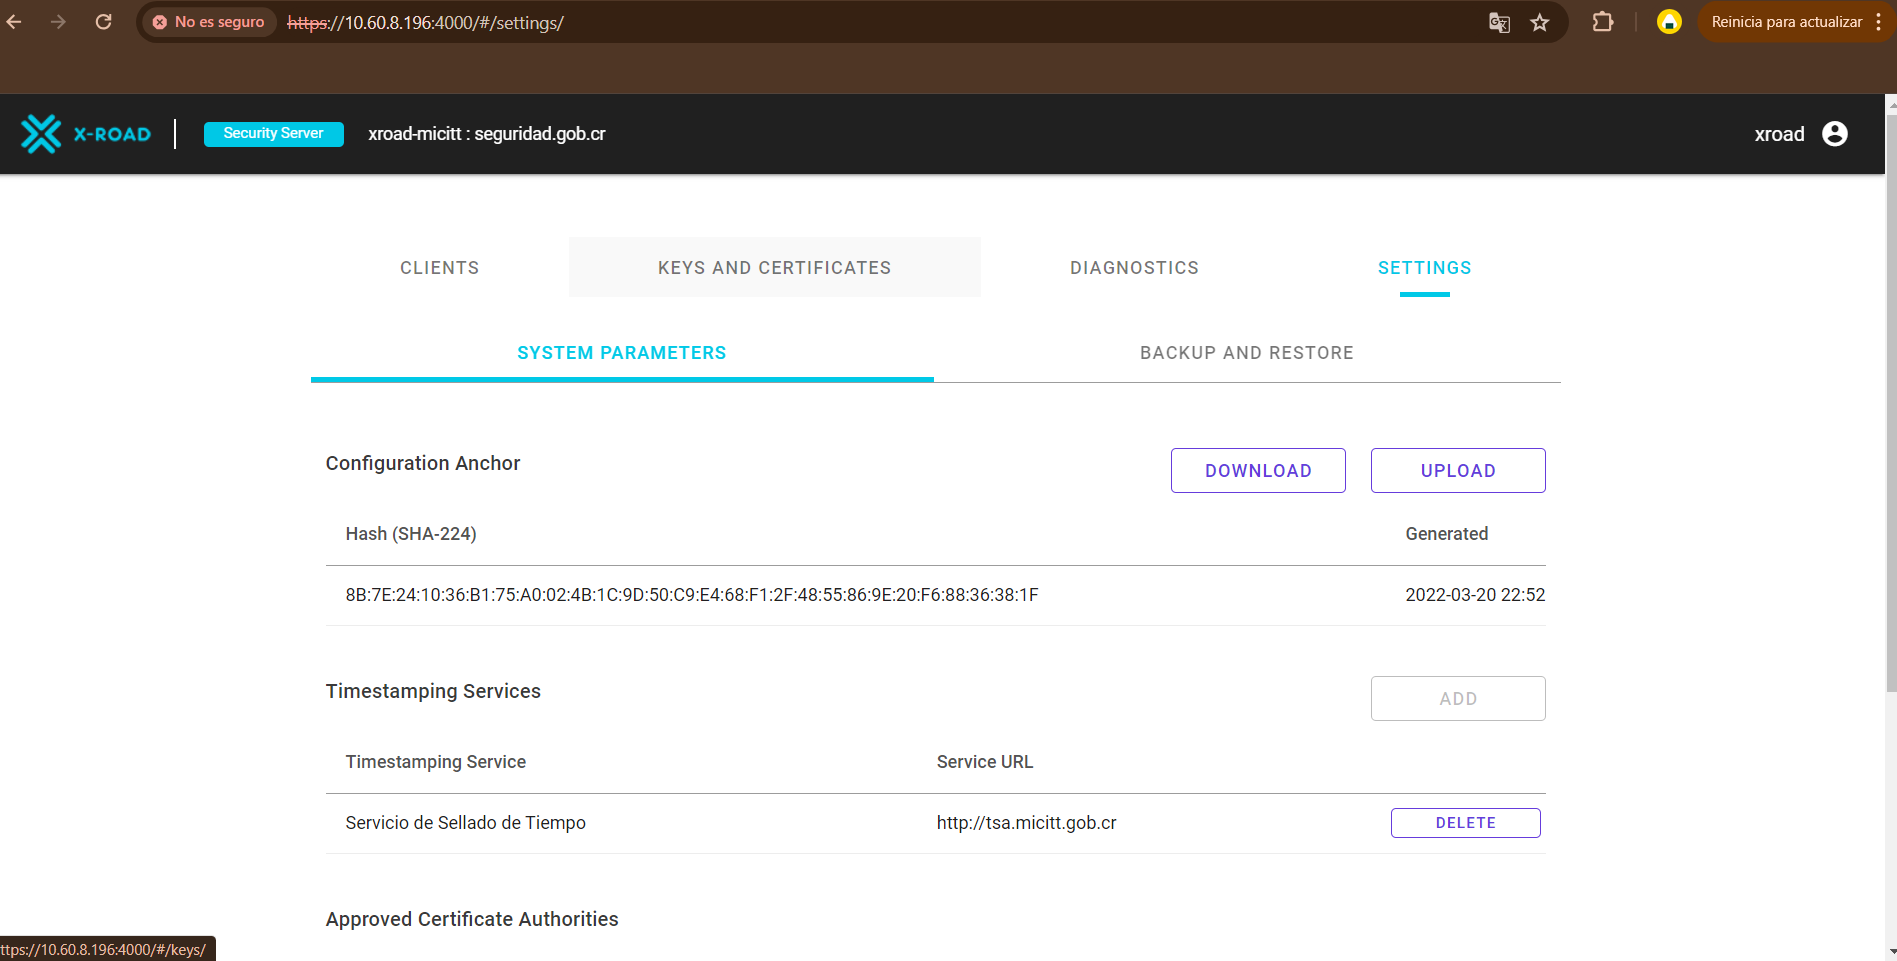The image size is (1897, 961).
Task: Click the 'No es seguro' security warning chip
Action: point(209,22)
